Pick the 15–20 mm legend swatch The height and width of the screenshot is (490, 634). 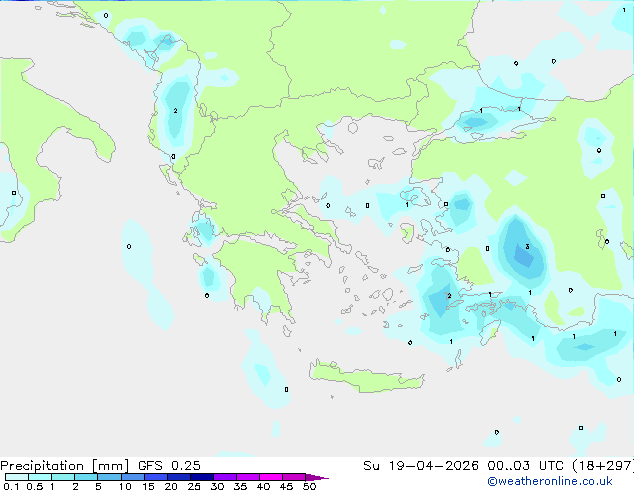coord(155,477)
